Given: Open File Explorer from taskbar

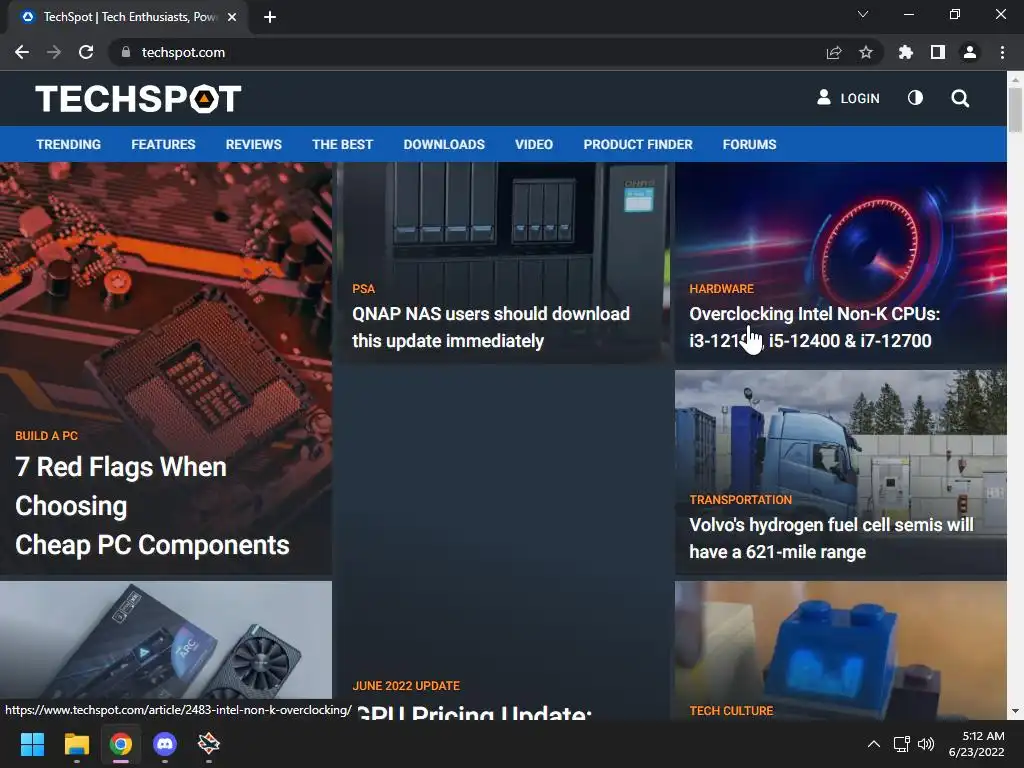Looking at the screenshot, I should click(76, 744).
